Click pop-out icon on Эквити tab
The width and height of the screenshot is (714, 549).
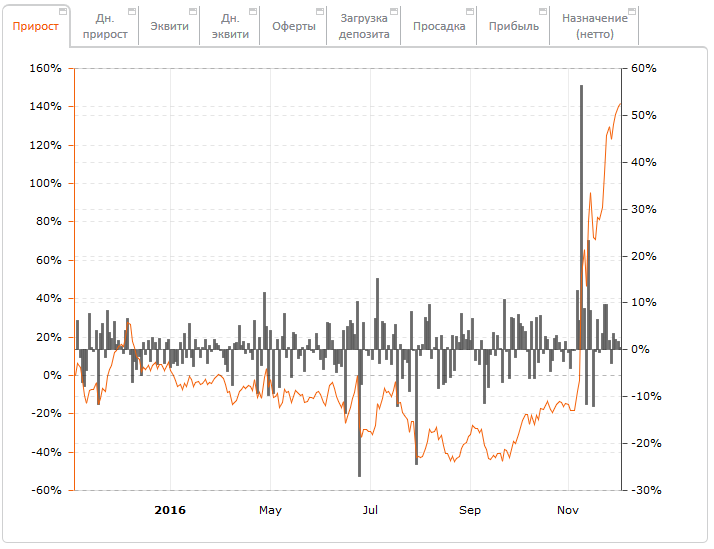193,11
